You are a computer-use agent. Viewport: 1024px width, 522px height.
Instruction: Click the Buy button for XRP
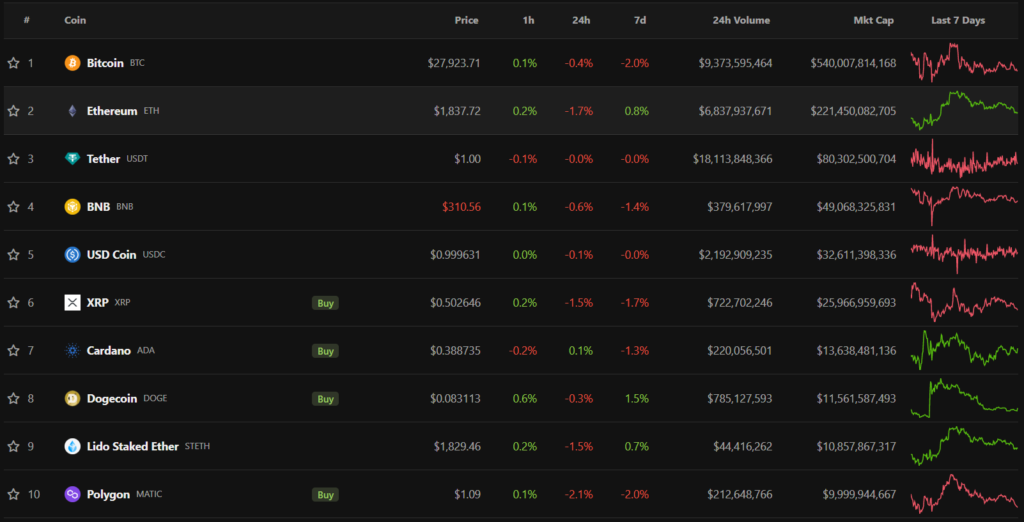pos(325,302)
